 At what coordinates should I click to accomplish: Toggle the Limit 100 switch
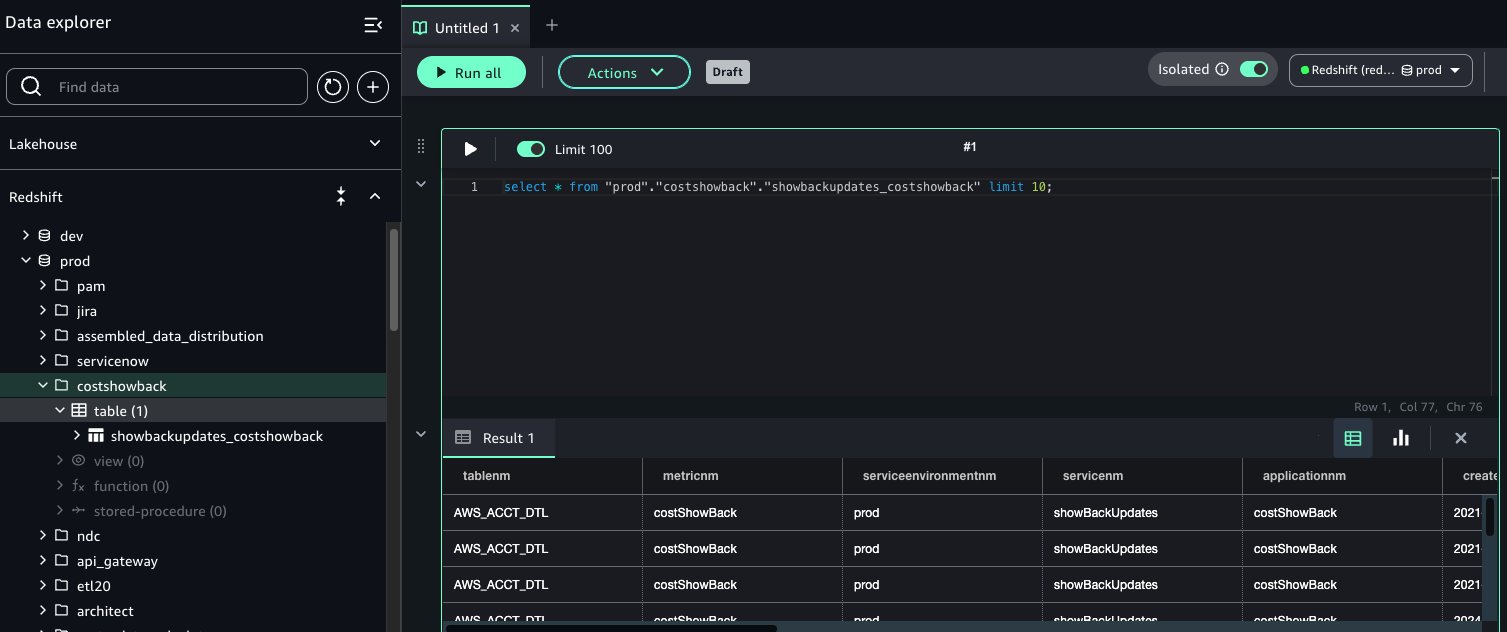(531, 149)
